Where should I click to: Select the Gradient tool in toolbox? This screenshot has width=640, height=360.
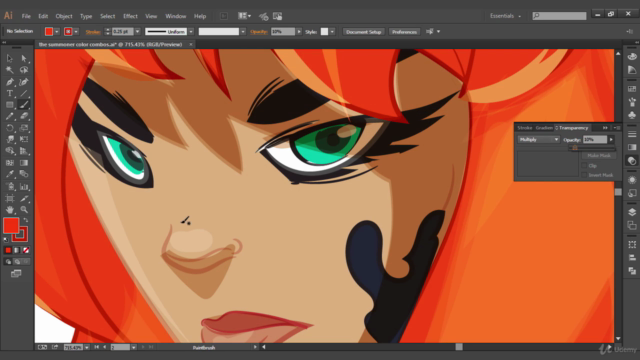[24, 163]
